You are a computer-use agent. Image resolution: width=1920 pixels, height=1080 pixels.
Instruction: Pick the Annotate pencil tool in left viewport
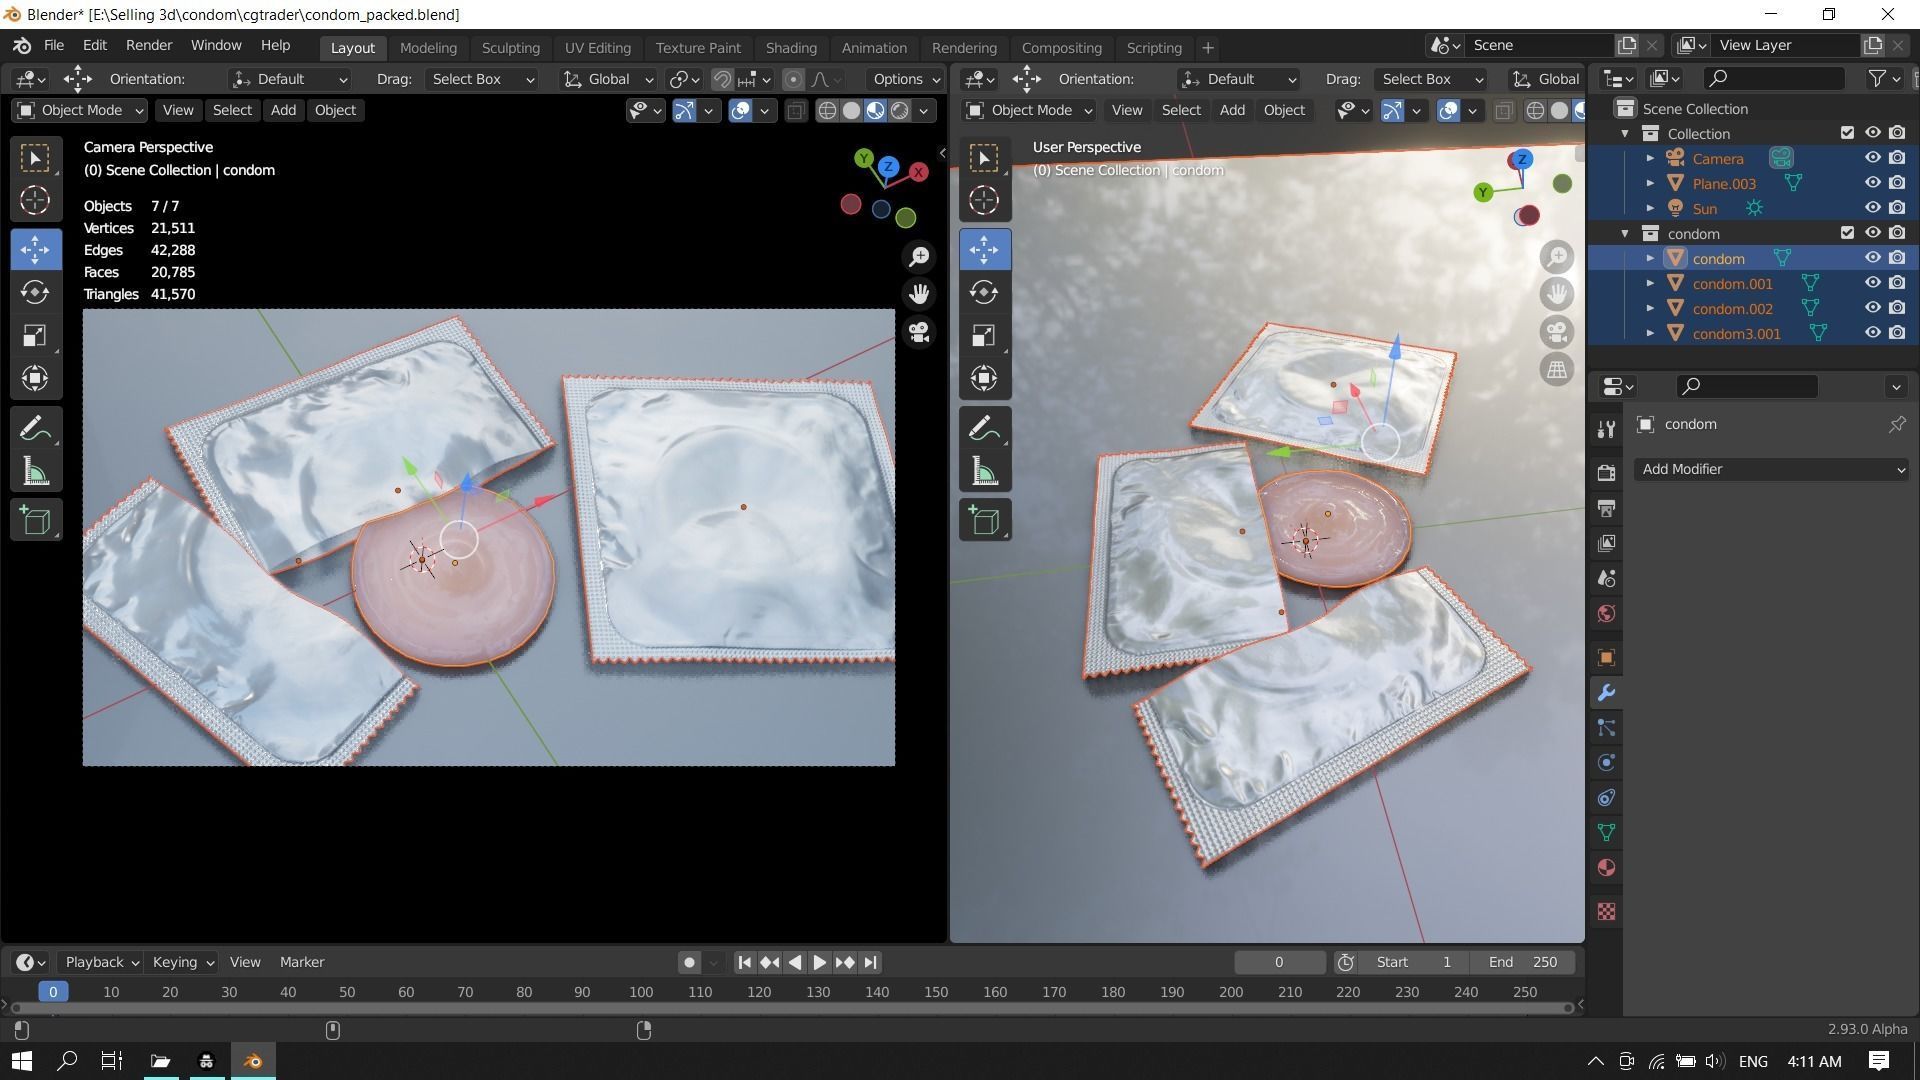35,429
